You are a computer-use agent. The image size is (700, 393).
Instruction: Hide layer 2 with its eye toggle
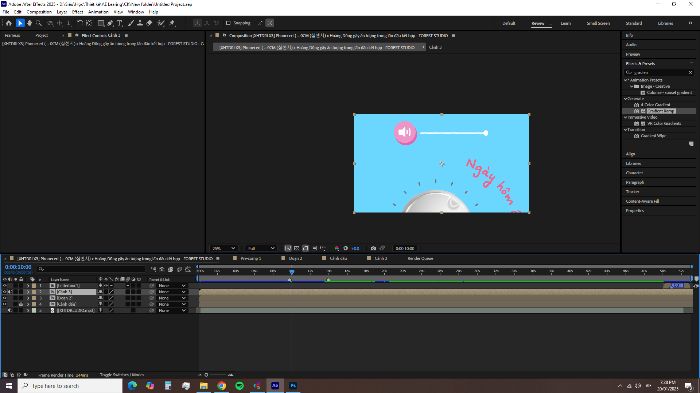pos(5,292)
